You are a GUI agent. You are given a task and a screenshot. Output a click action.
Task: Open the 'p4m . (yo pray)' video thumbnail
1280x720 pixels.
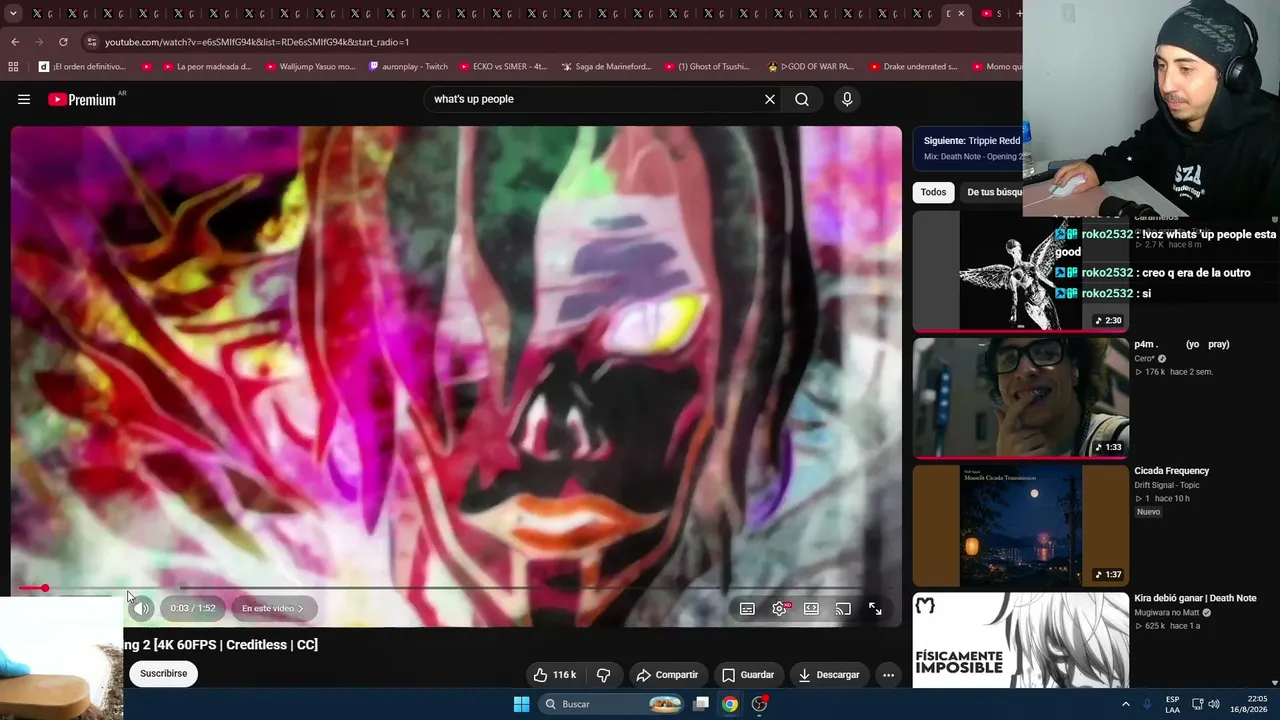(x=1020, y=397)
